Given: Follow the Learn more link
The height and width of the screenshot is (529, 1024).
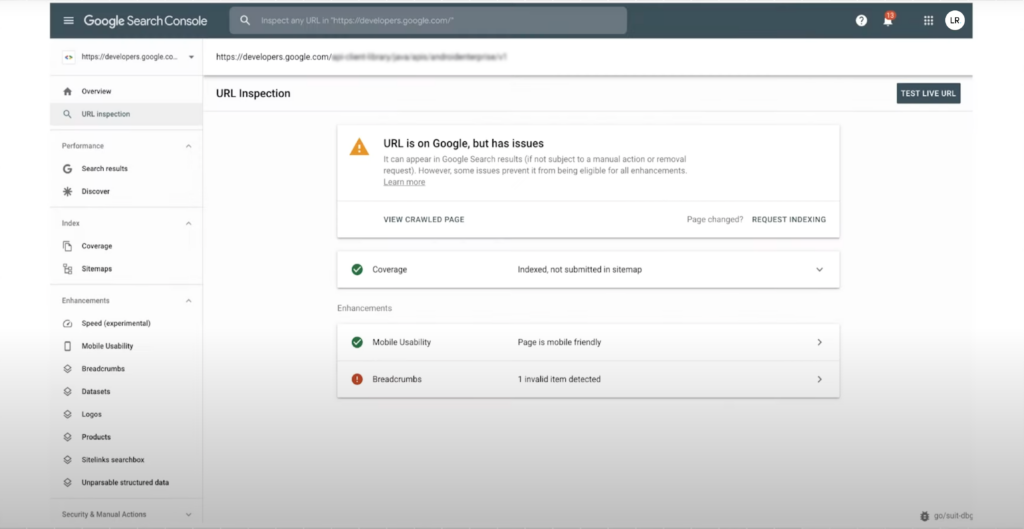Looking at the screenshot, I should tap(404, 182).
